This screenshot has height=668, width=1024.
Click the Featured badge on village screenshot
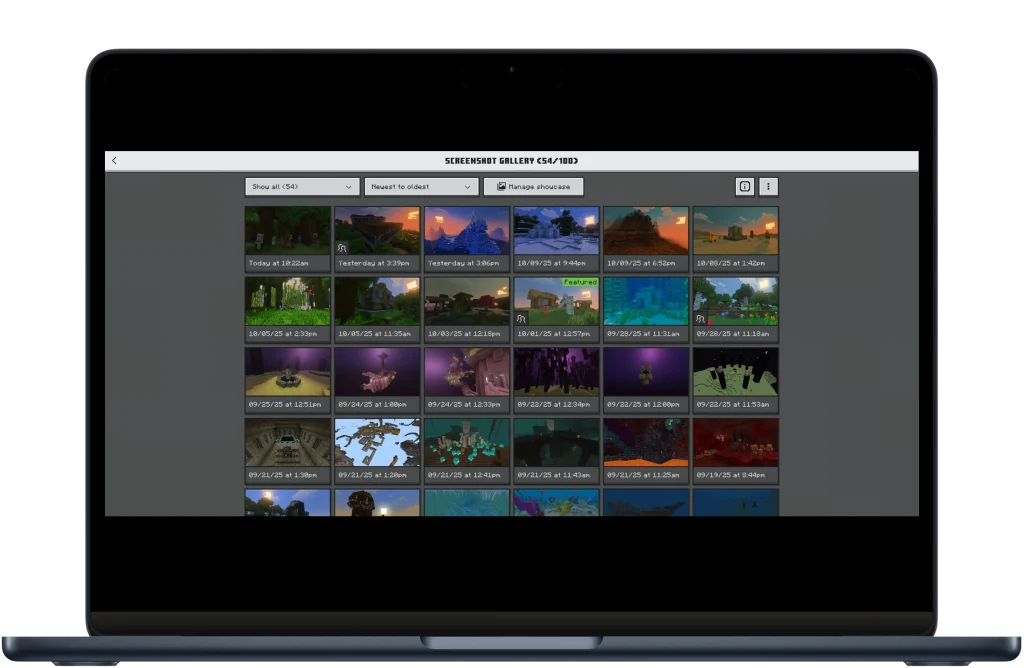(580, 282)
